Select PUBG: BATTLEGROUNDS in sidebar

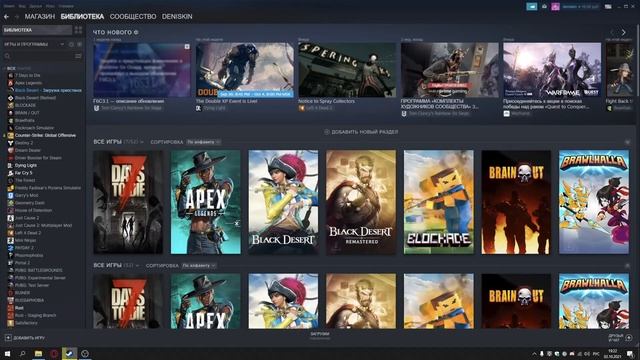(x=39, y=270)
